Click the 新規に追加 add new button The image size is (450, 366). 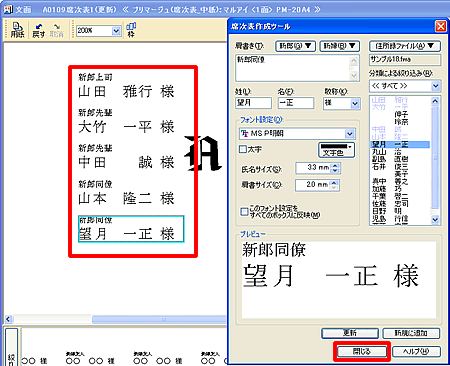pos(411,333)
